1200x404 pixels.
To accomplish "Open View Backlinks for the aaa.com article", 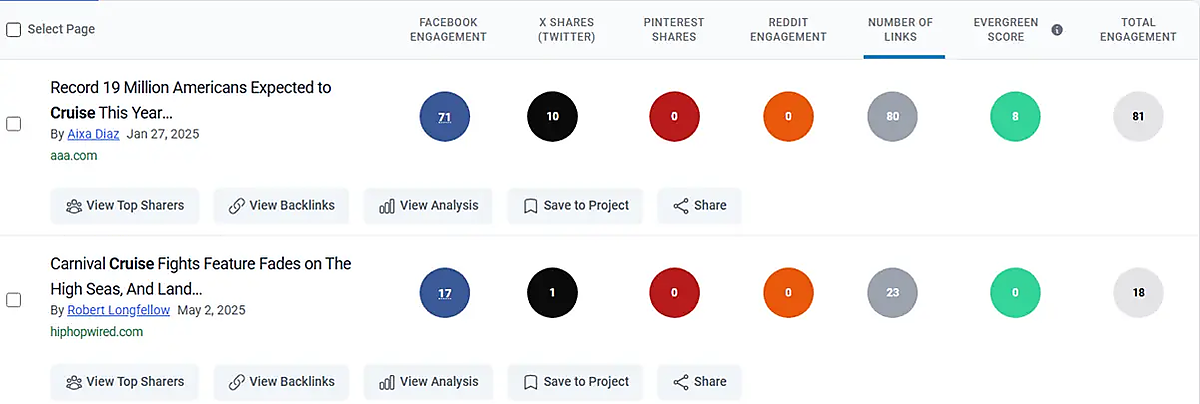I will coord(281,206).
